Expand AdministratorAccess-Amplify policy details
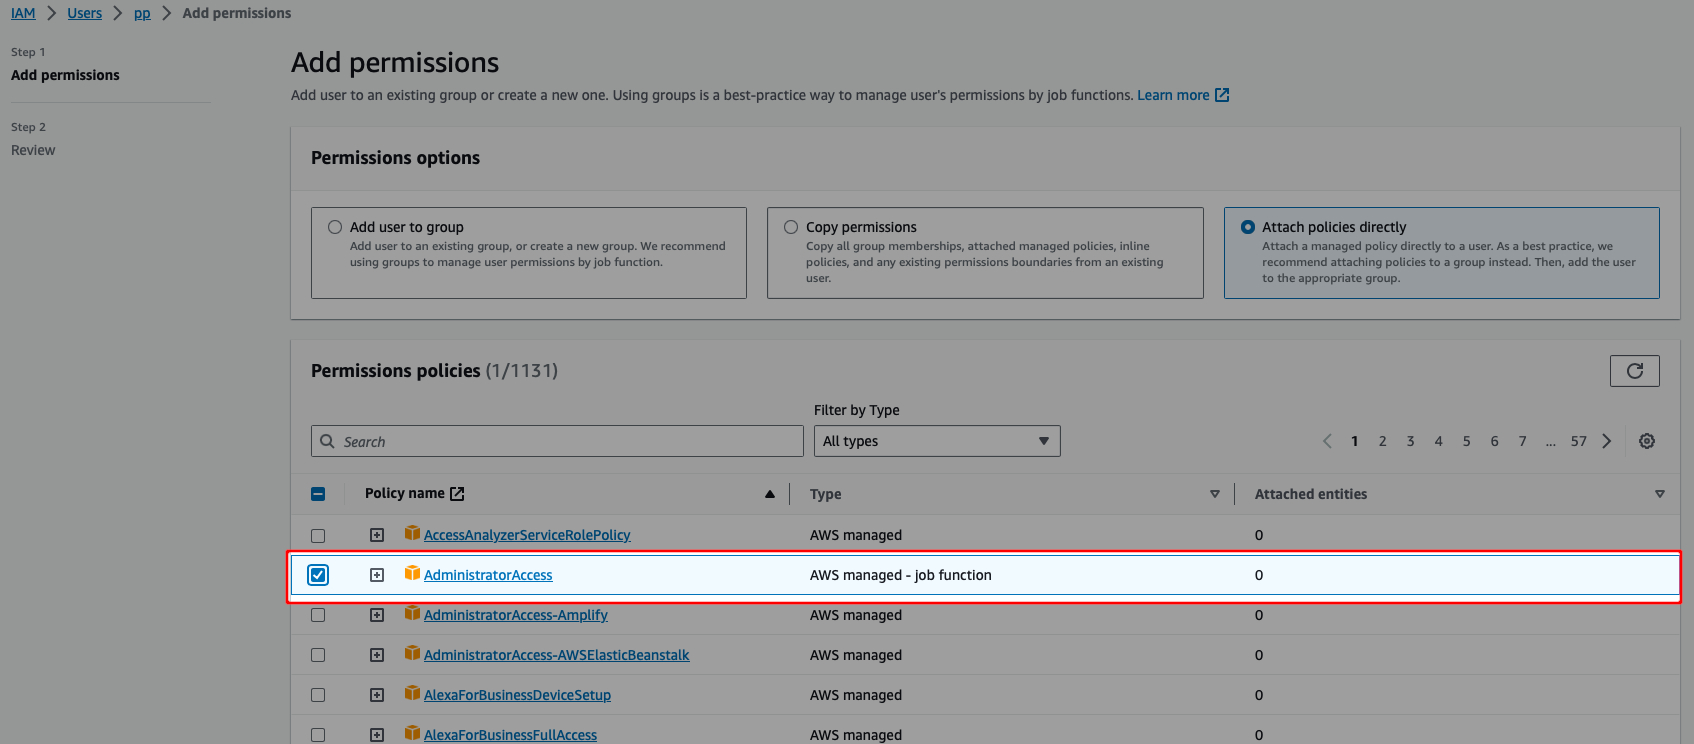The image size is (1694, 744). pos(377,615)
